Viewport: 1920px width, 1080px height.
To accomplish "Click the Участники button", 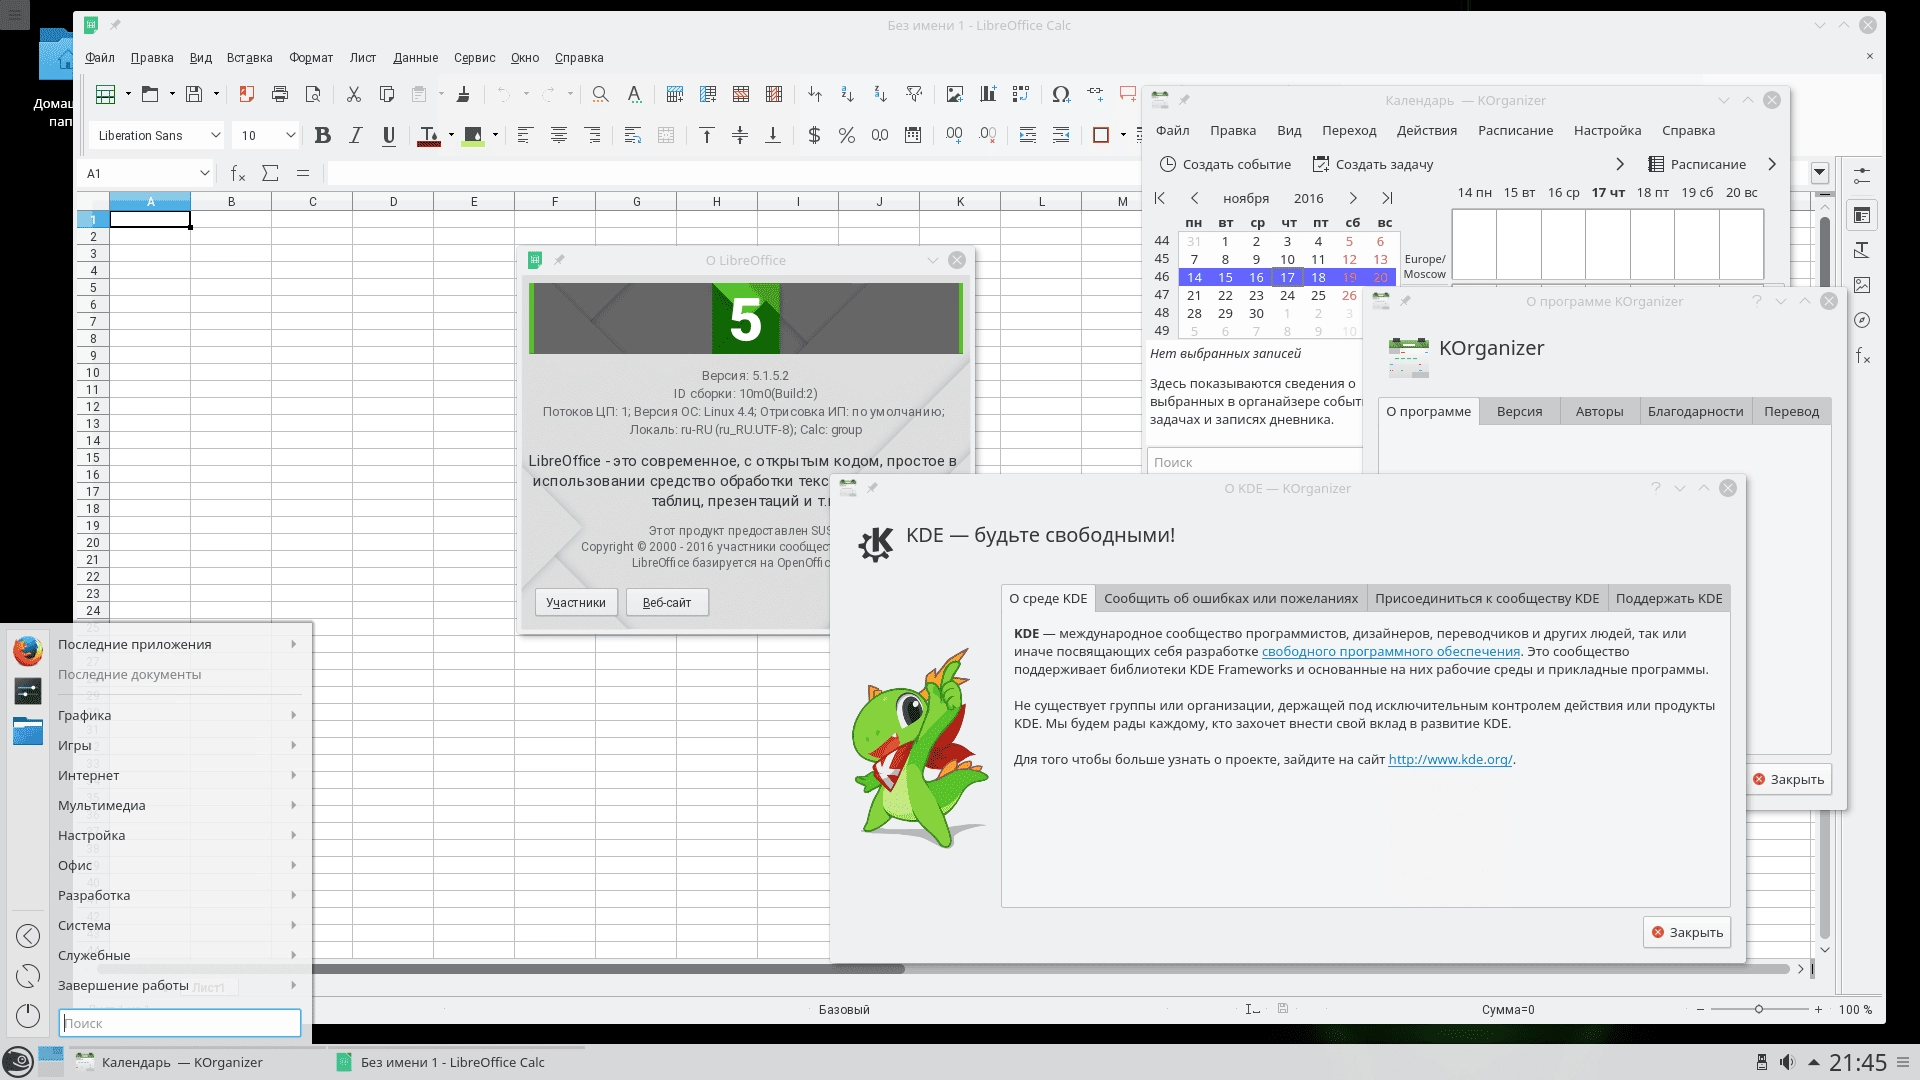I will (576, 602).
